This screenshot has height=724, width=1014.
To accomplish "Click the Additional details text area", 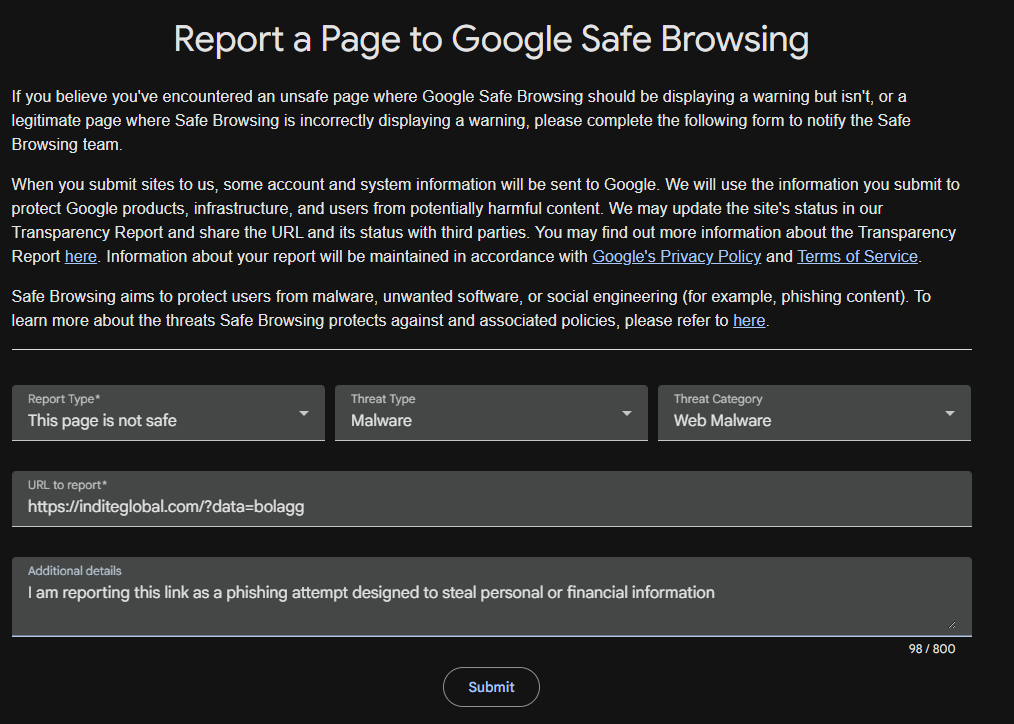I will tap(491, 596).
